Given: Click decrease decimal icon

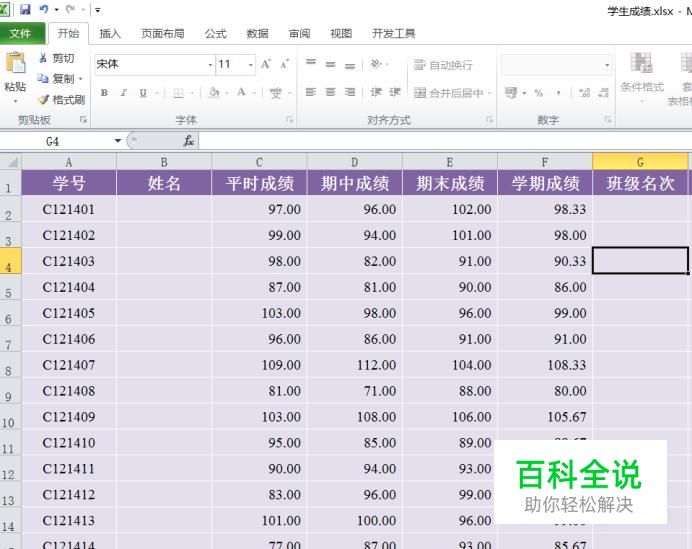Looking at the screenshot, I should [x=603, y=93].
